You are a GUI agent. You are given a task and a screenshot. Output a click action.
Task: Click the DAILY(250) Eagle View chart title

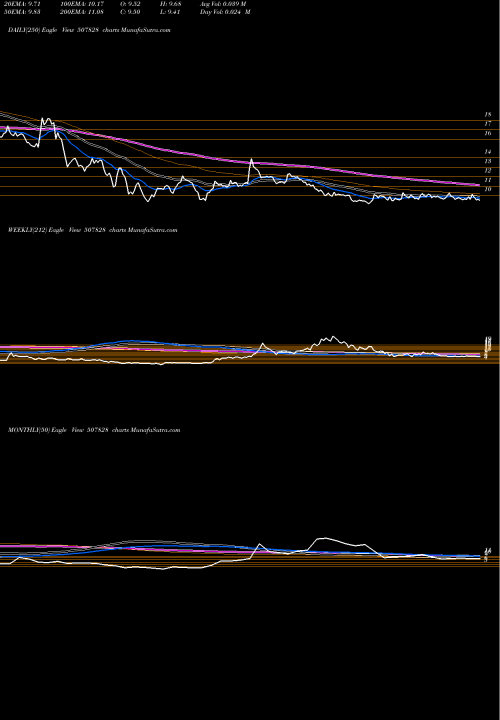point(89,30)
